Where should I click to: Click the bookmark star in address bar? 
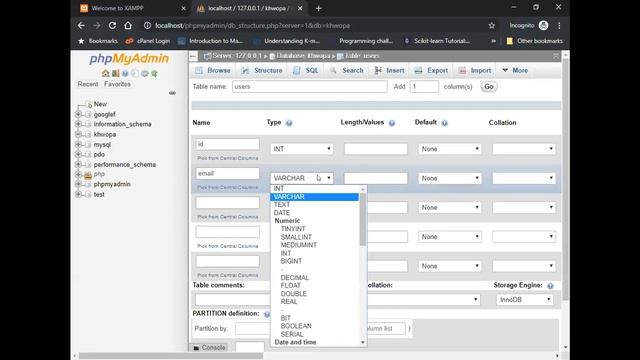tap(492, 25)
